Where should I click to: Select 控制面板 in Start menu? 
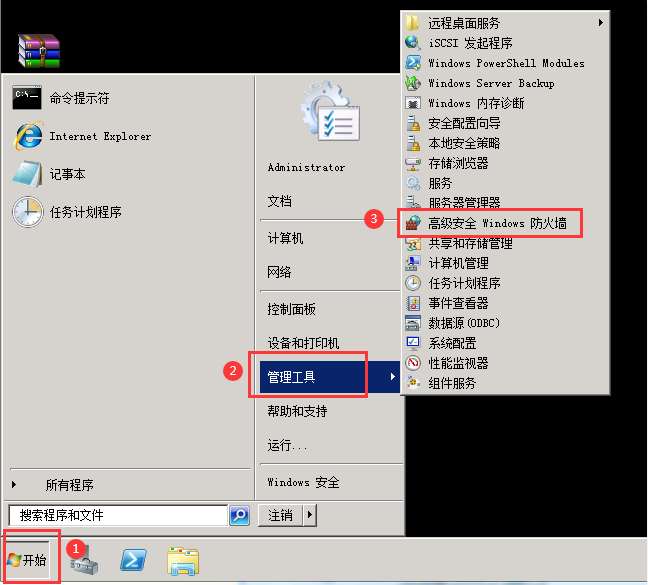click(291, 309)
